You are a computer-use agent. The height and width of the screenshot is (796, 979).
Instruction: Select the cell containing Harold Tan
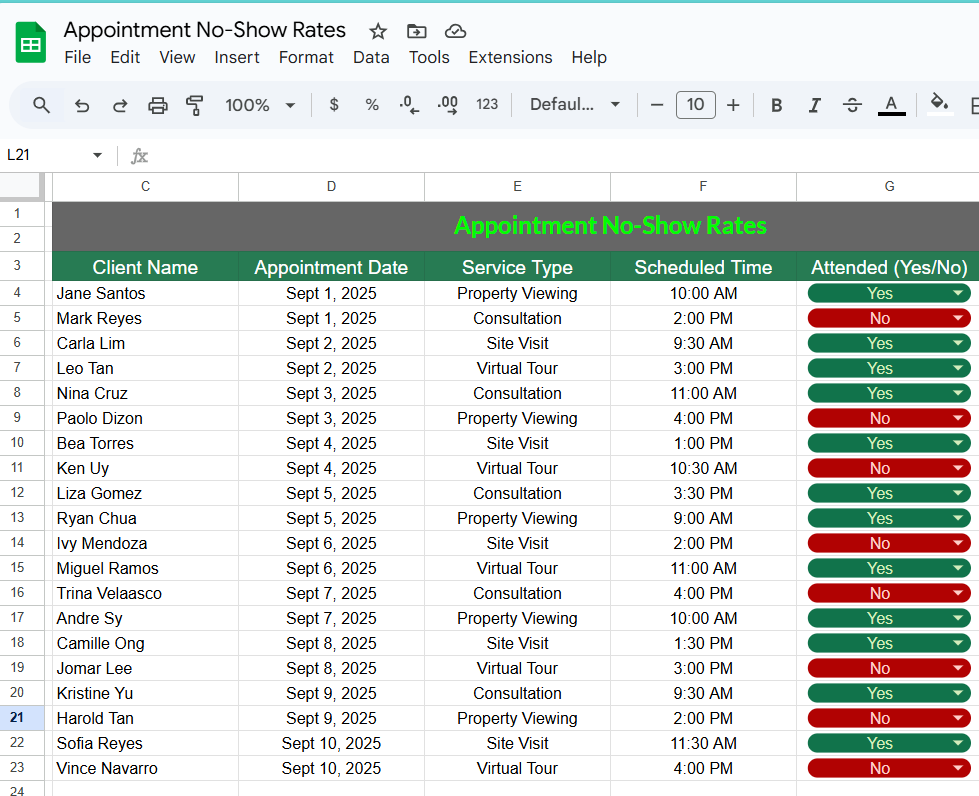click(x=145, y=718)
